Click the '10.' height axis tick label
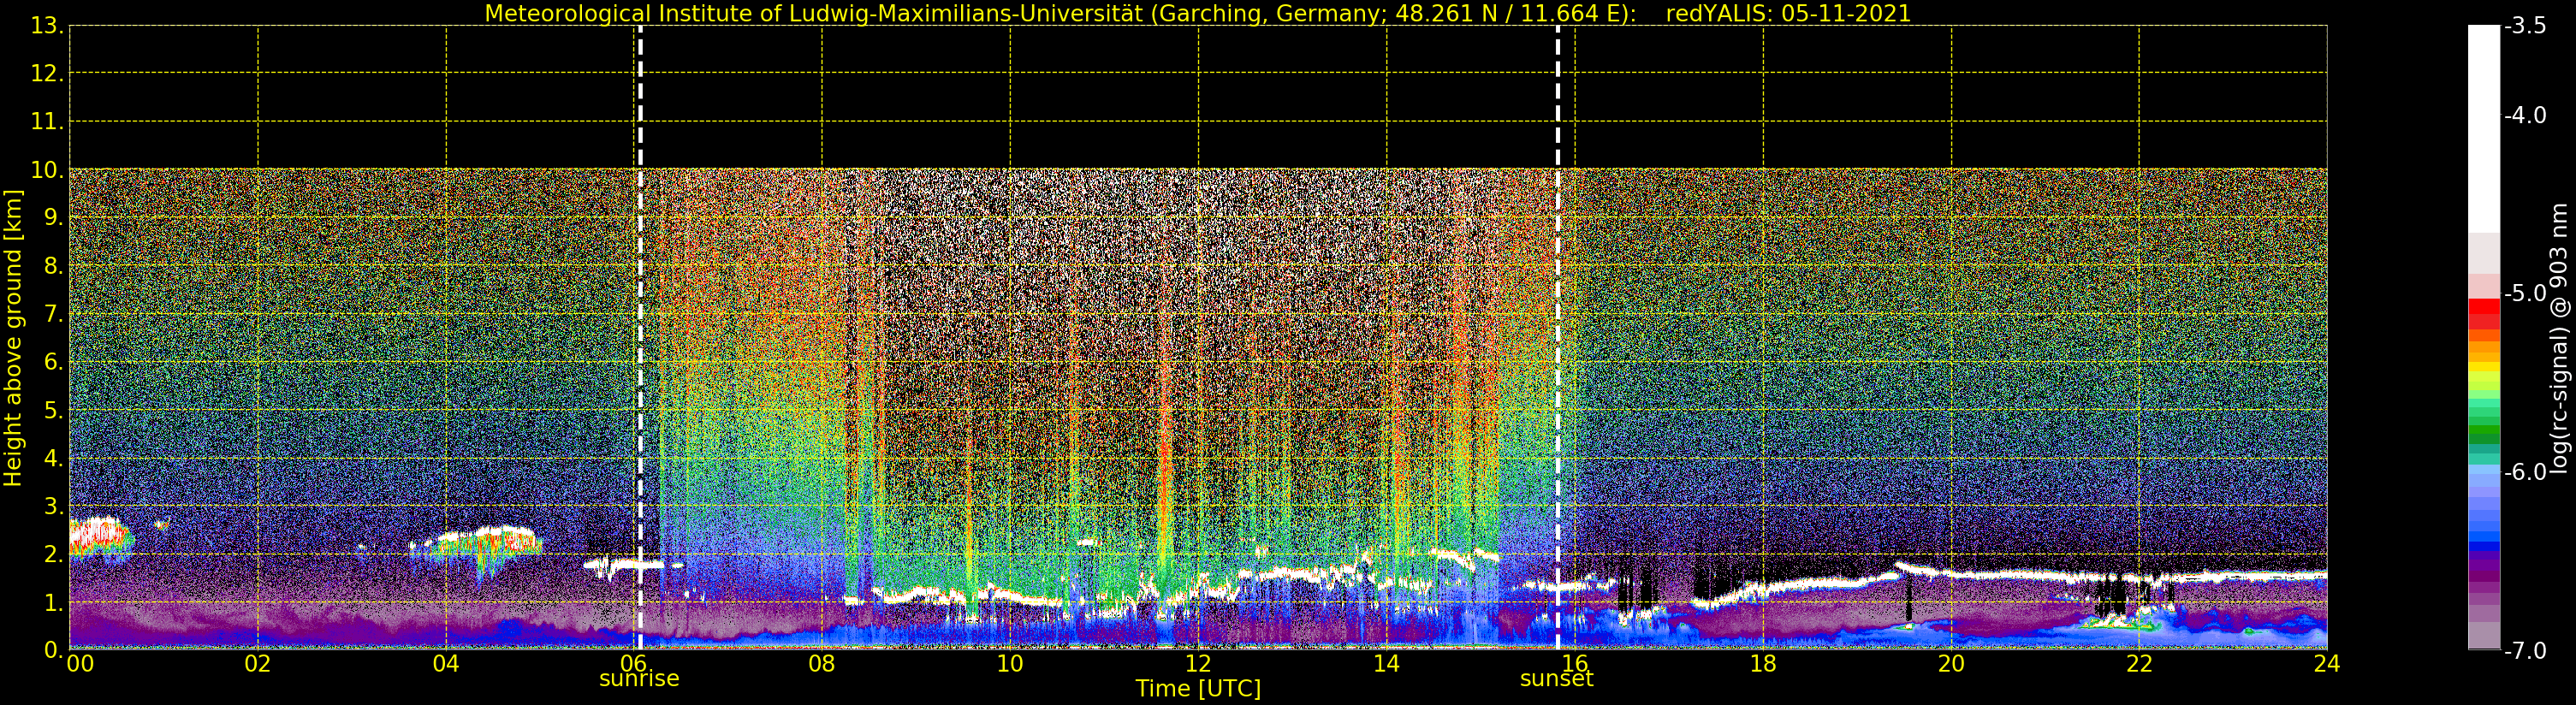The image size is (2576, 705). [47, 170]
